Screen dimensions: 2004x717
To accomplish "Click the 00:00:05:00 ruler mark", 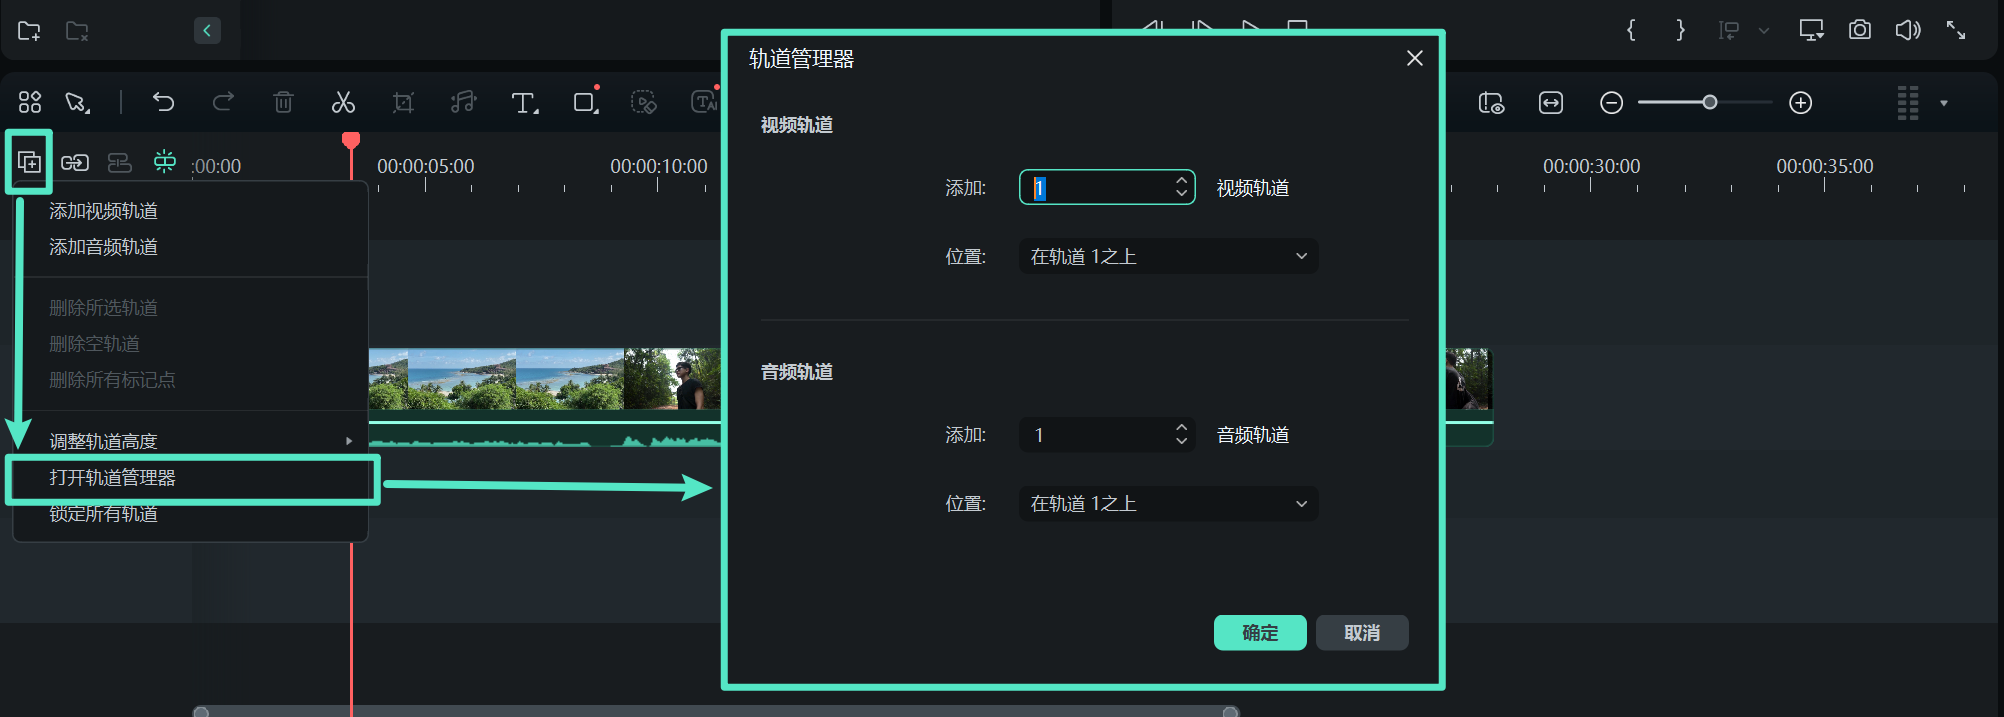I will [426, 166].
